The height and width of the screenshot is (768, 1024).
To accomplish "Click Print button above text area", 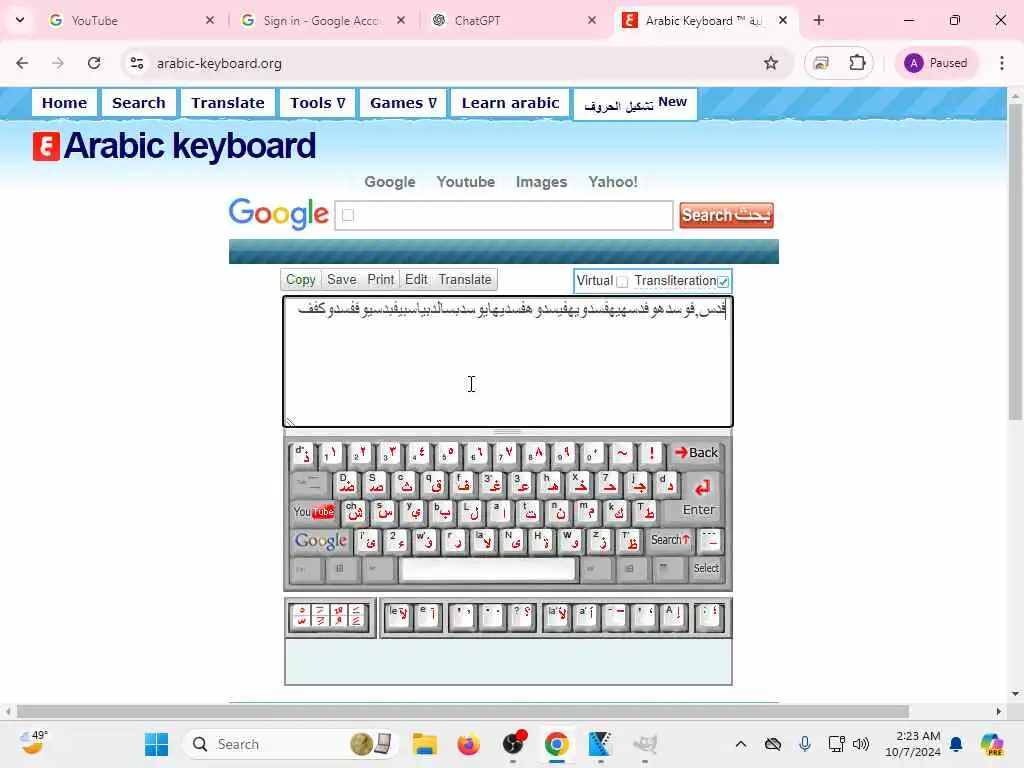I will click(x=380, y=280).
